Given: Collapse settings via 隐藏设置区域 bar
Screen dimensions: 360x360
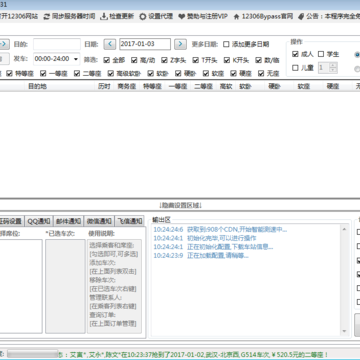Looking at the screenshot, I should tap(180, 205).
